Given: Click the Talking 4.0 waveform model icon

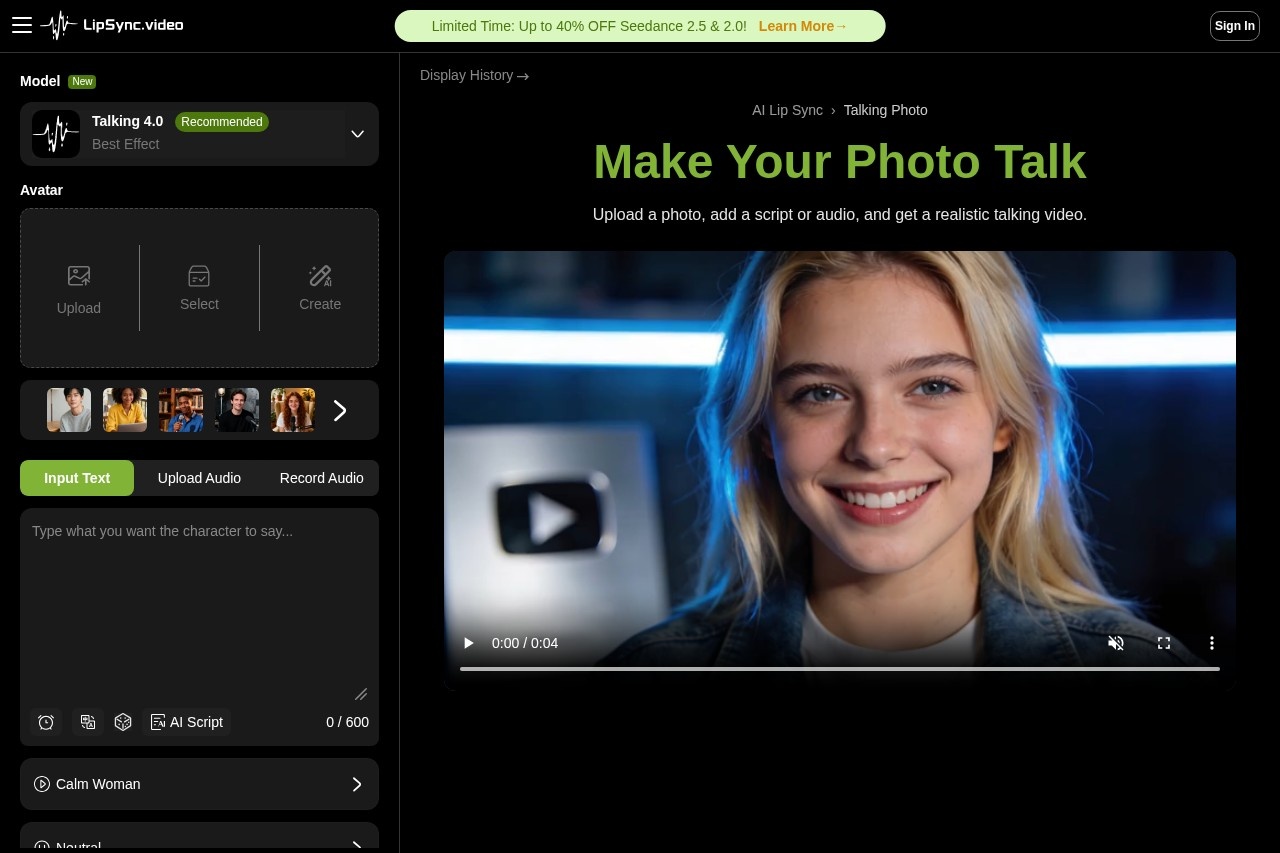Looking at the screenshot, I should pos(56,134).
